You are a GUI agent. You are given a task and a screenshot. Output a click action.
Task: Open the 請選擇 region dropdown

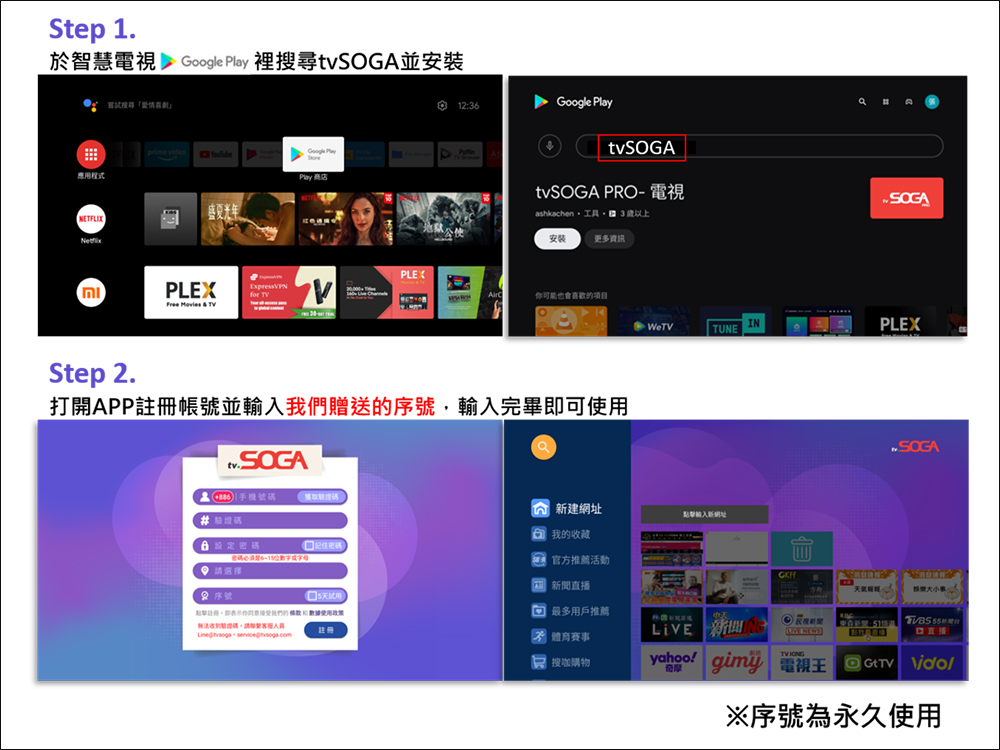270,570
